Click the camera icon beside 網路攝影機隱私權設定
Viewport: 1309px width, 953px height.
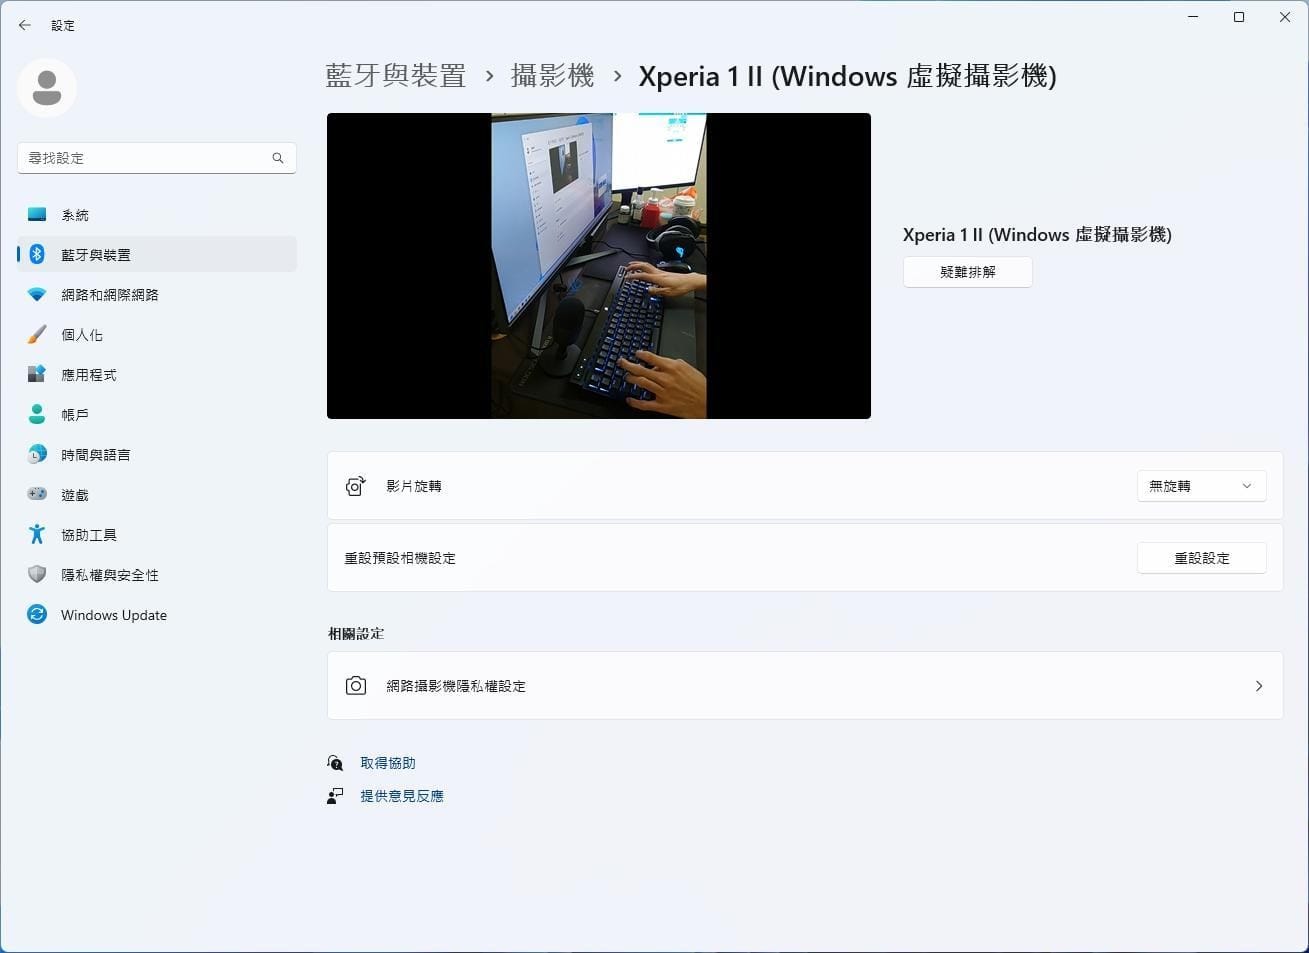click(355, 686)
